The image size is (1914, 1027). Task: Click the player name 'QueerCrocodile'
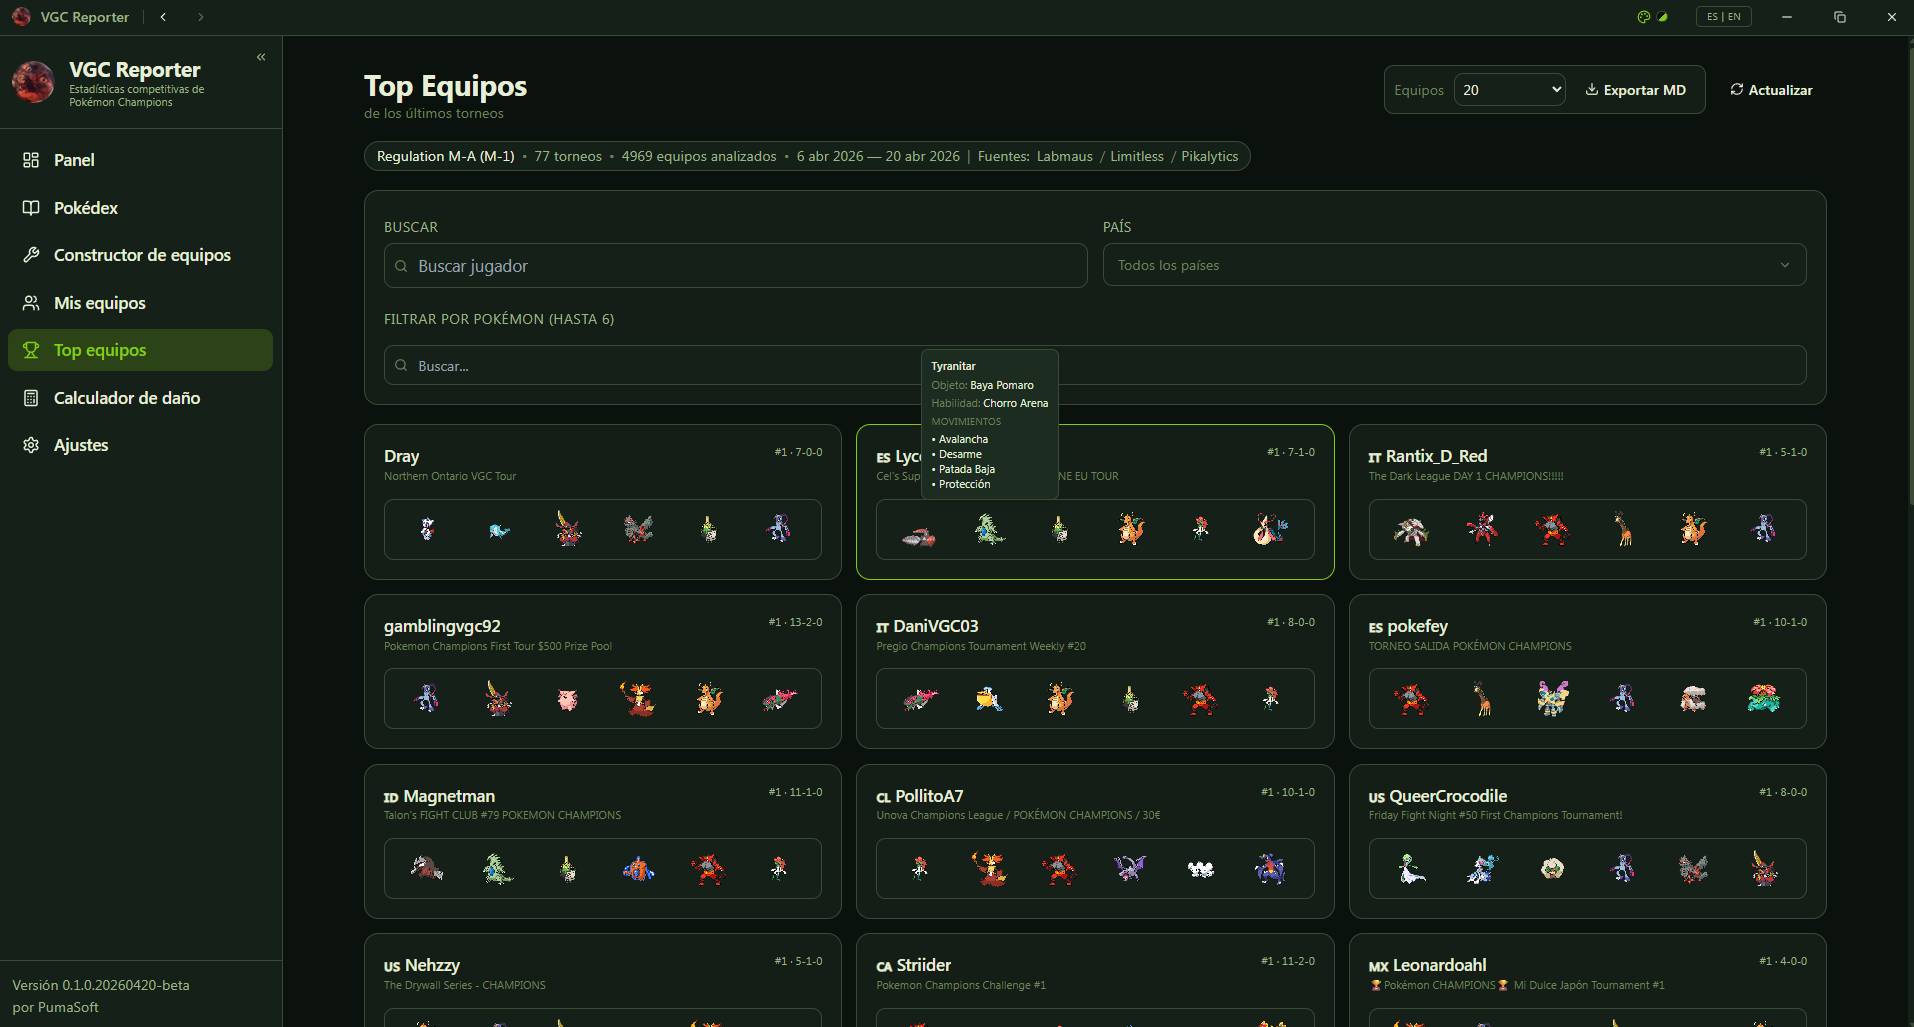click(x=1448, y=796)
